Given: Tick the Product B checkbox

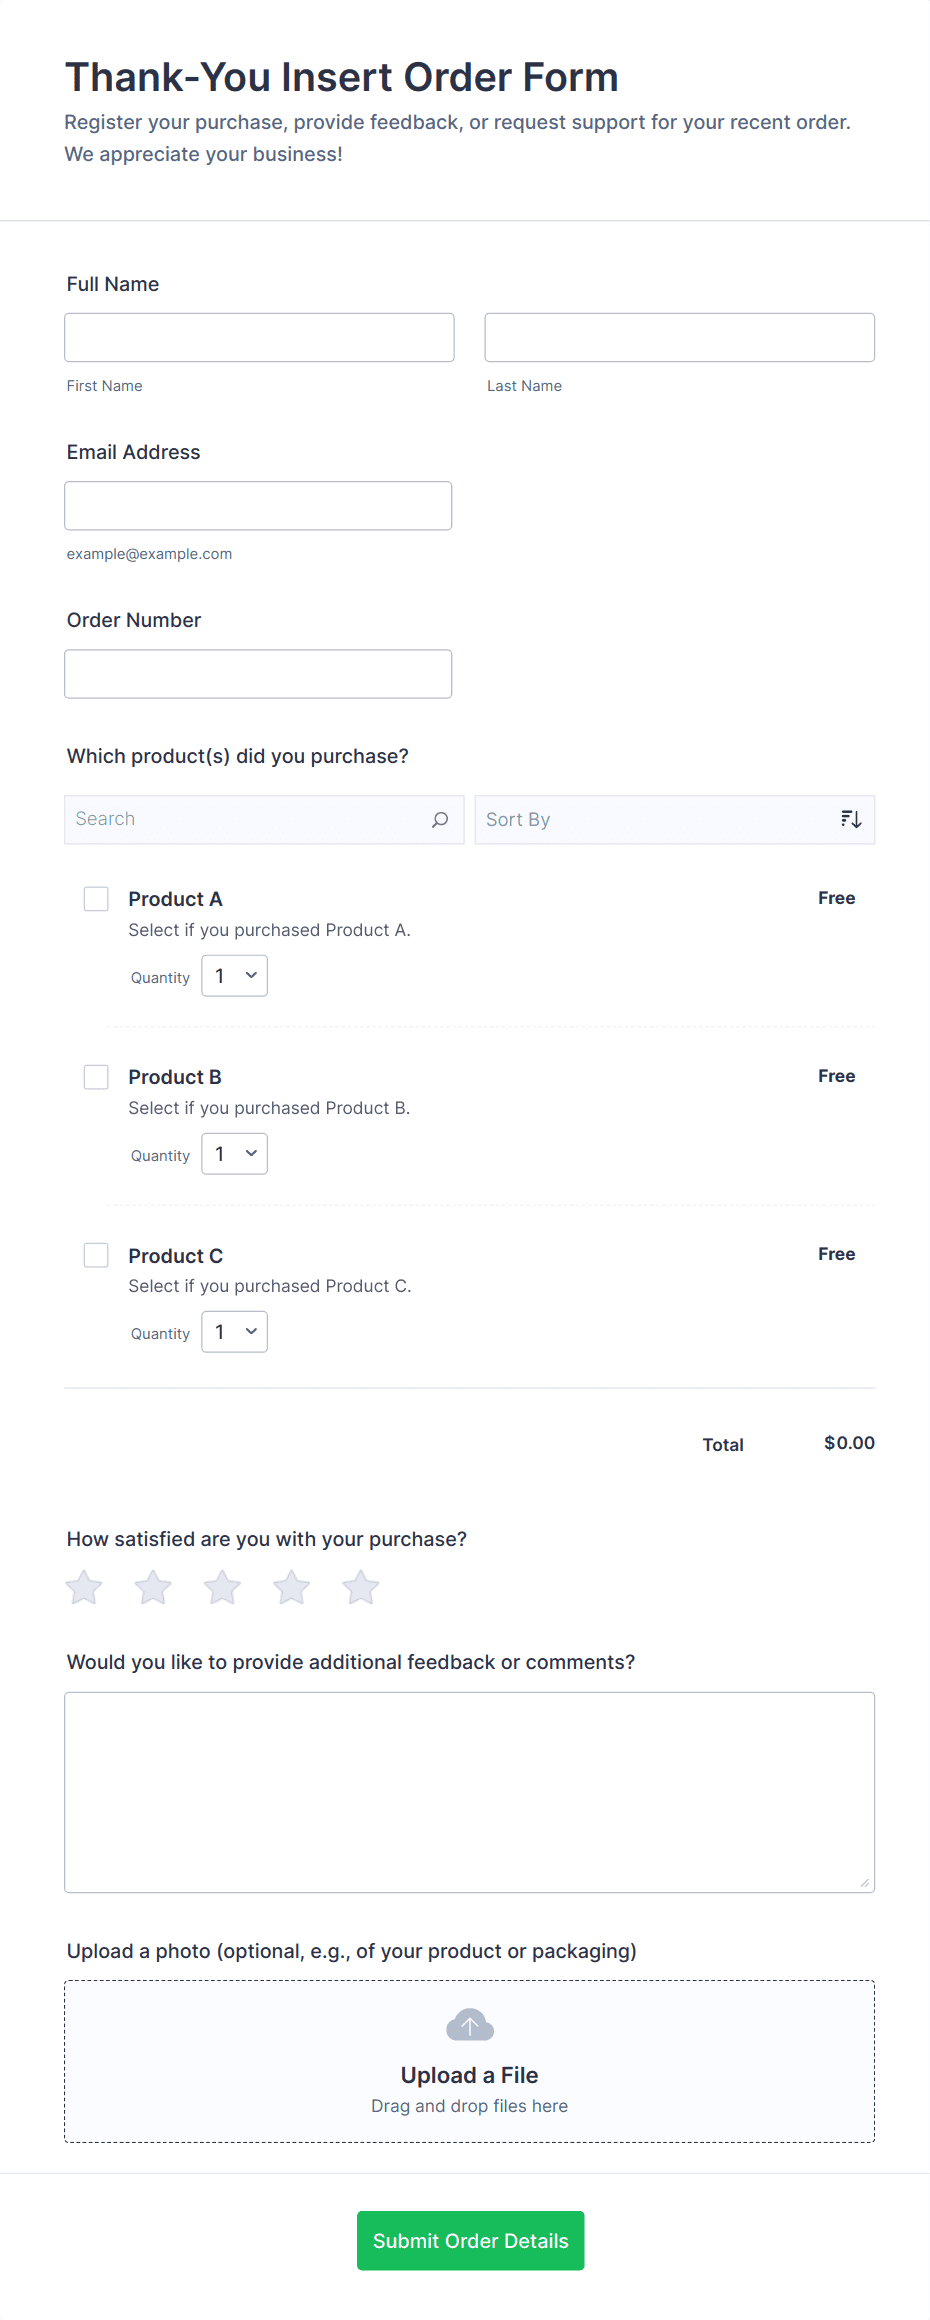Looking at the screenshot, I should click(96, 1077).
